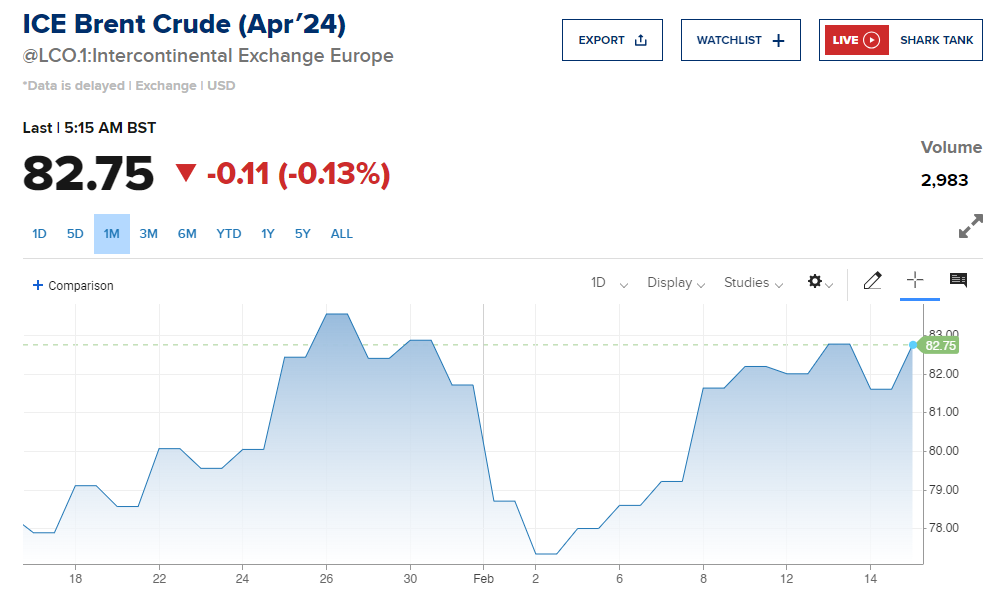Toggle the crosshair tool
This screenshot has height=602, width=997.
(915, 280)
